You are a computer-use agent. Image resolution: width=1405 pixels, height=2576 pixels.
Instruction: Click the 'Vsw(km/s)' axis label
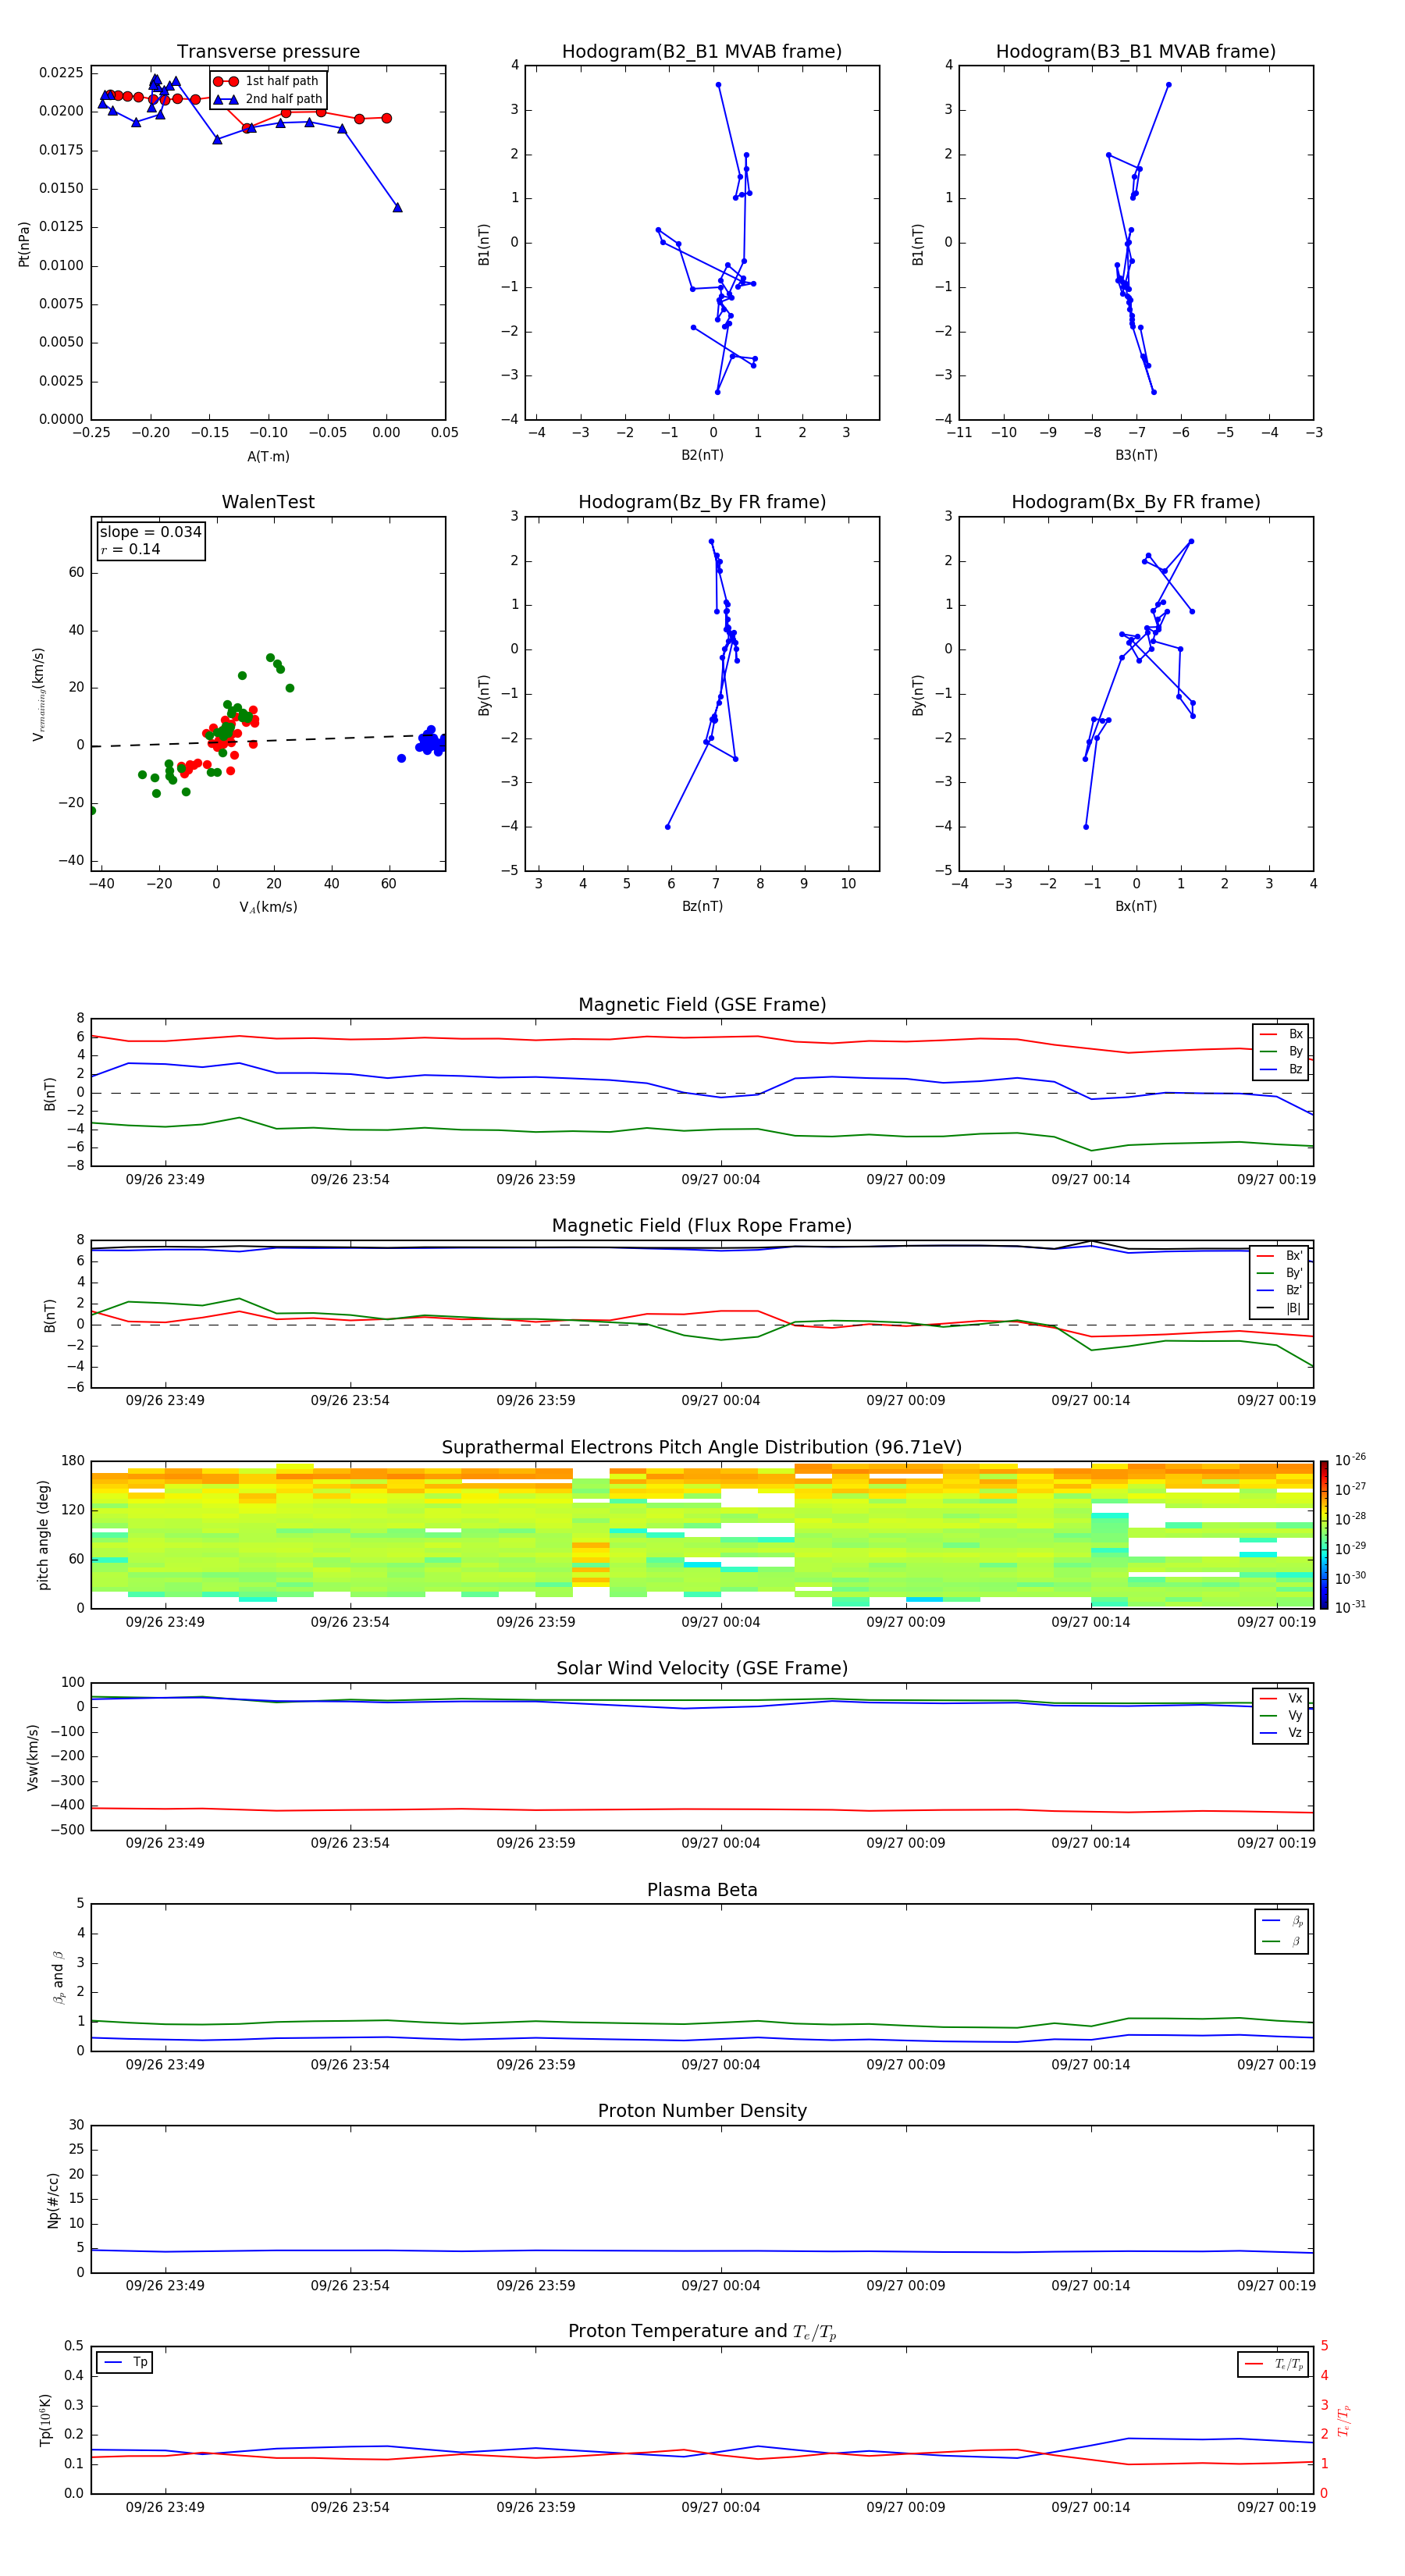[x=33, y=1757]
